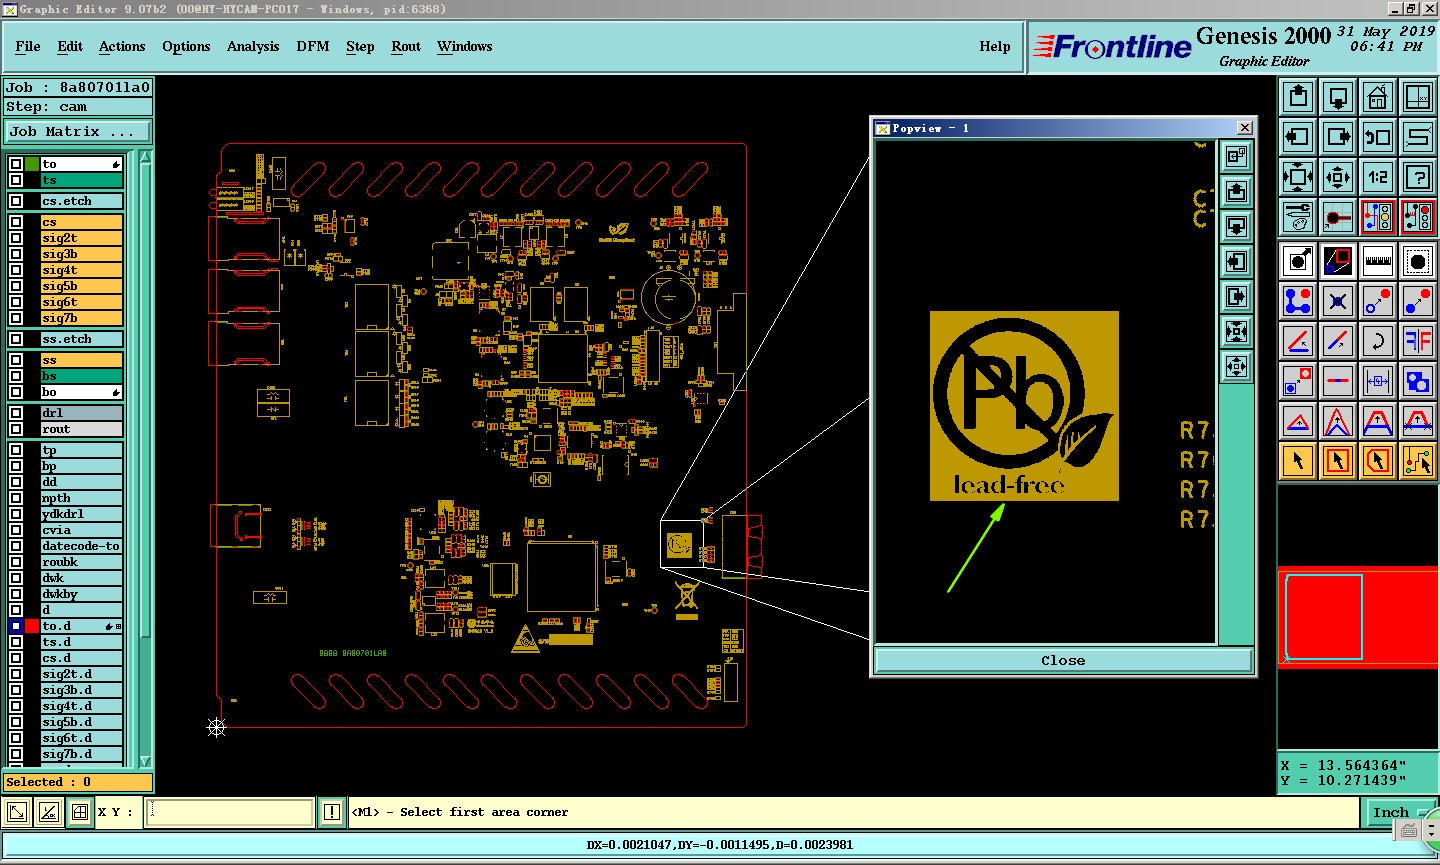Open the Windows menu
The height and width of the screenshot is (865, 1440).
[x=465, y=46]
